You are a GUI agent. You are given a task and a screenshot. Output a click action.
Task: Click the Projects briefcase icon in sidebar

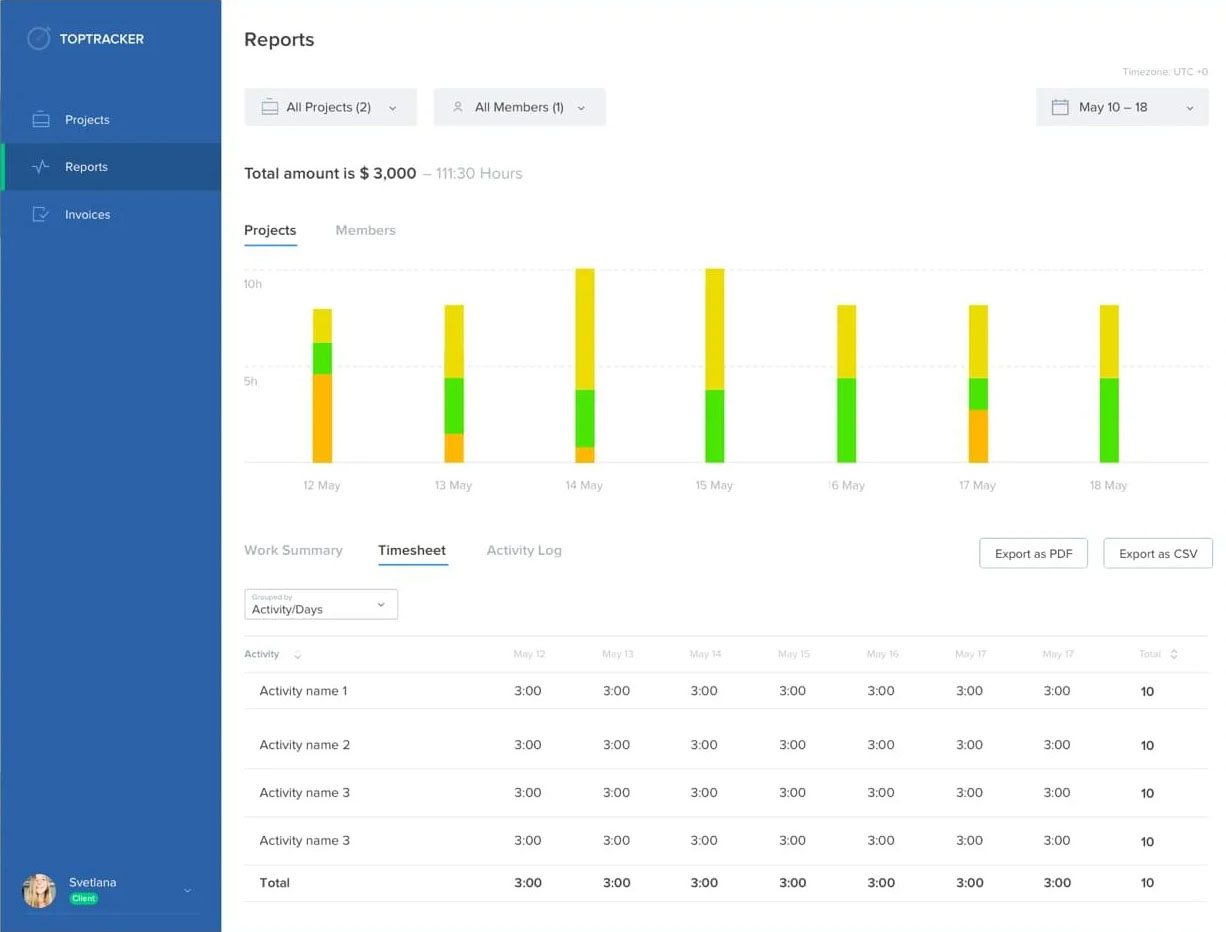coord(41,120)
